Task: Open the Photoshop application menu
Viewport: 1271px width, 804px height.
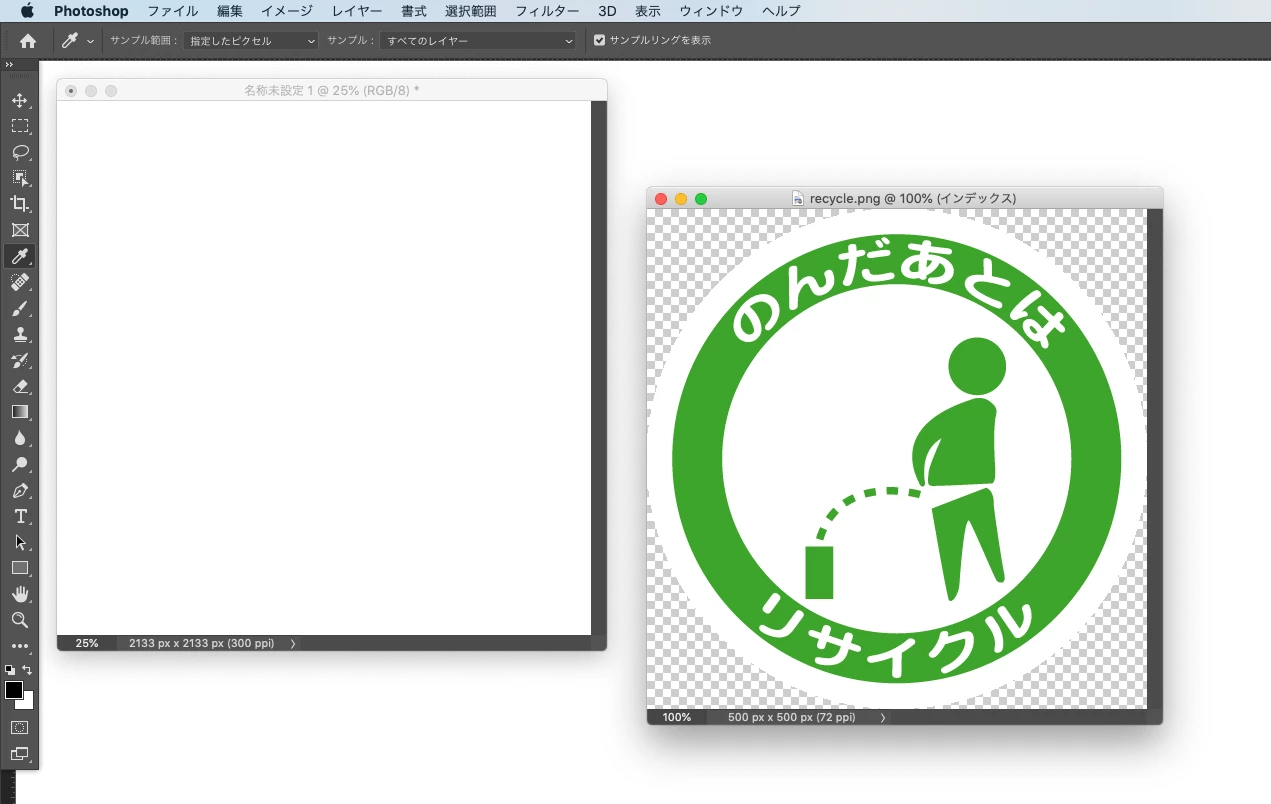Action: pos(91,11)
